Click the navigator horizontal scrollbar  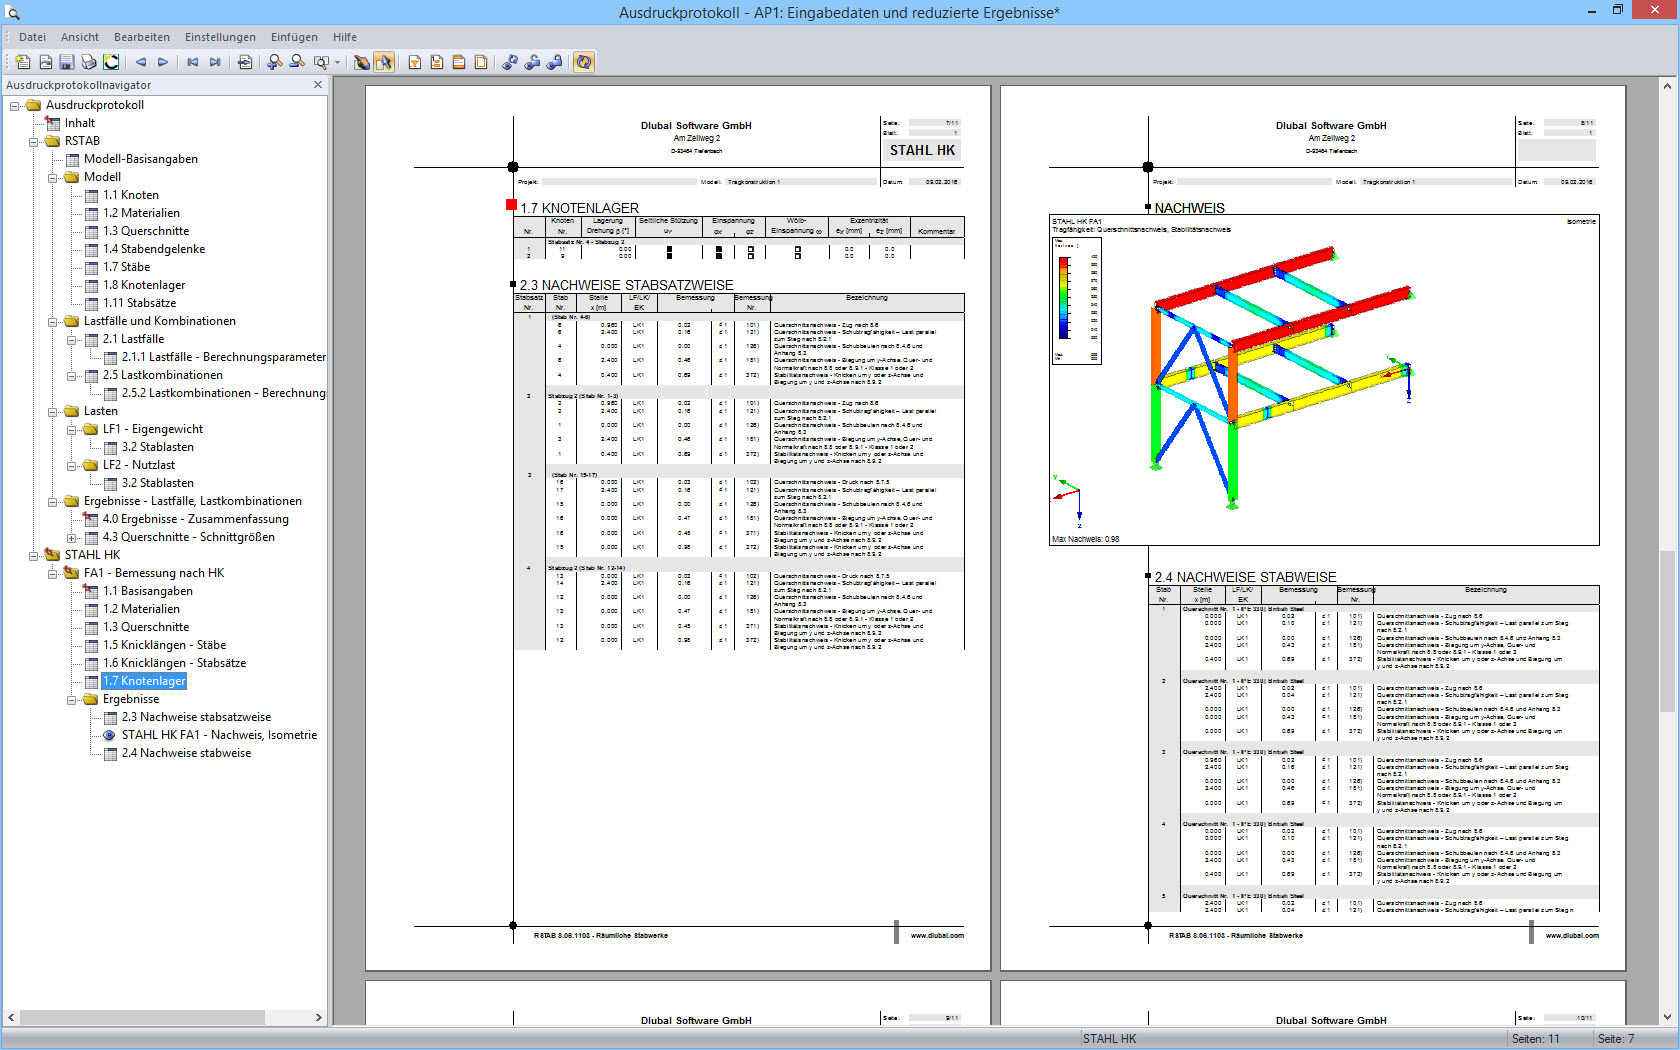[142, 1017]
